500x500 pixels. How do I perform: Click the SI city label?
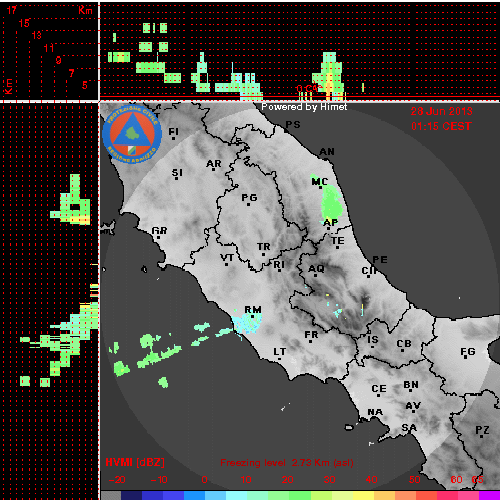(177, 173)
